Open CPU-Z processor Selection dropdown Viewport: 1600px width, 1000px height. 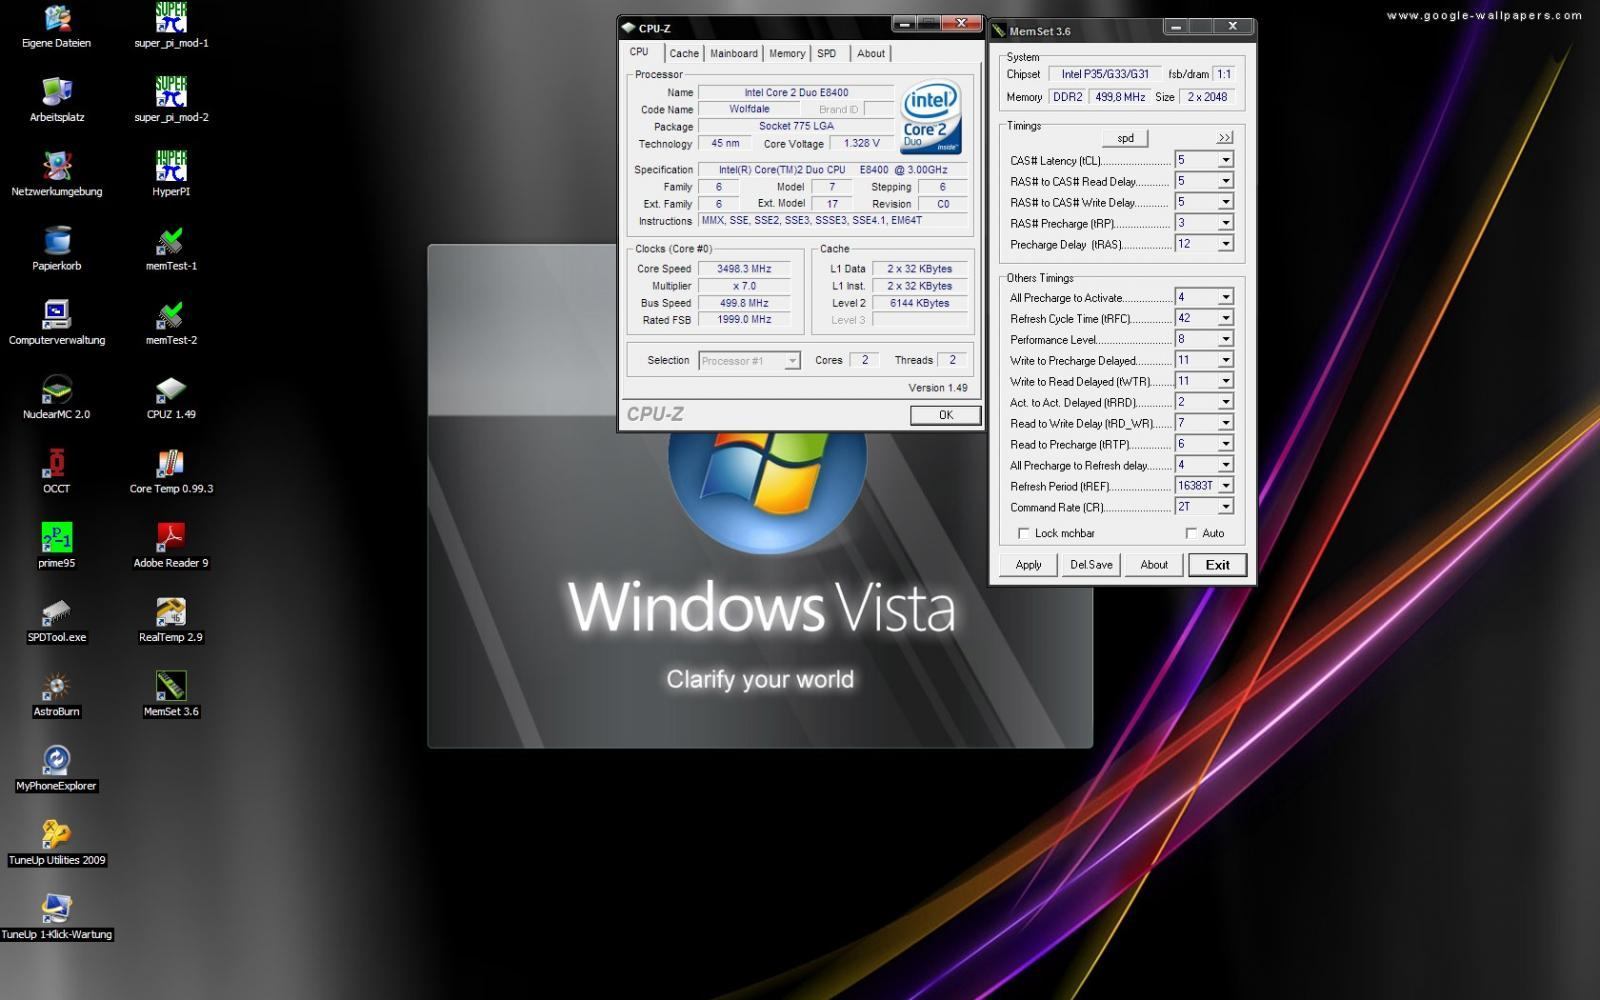point(749,361)
